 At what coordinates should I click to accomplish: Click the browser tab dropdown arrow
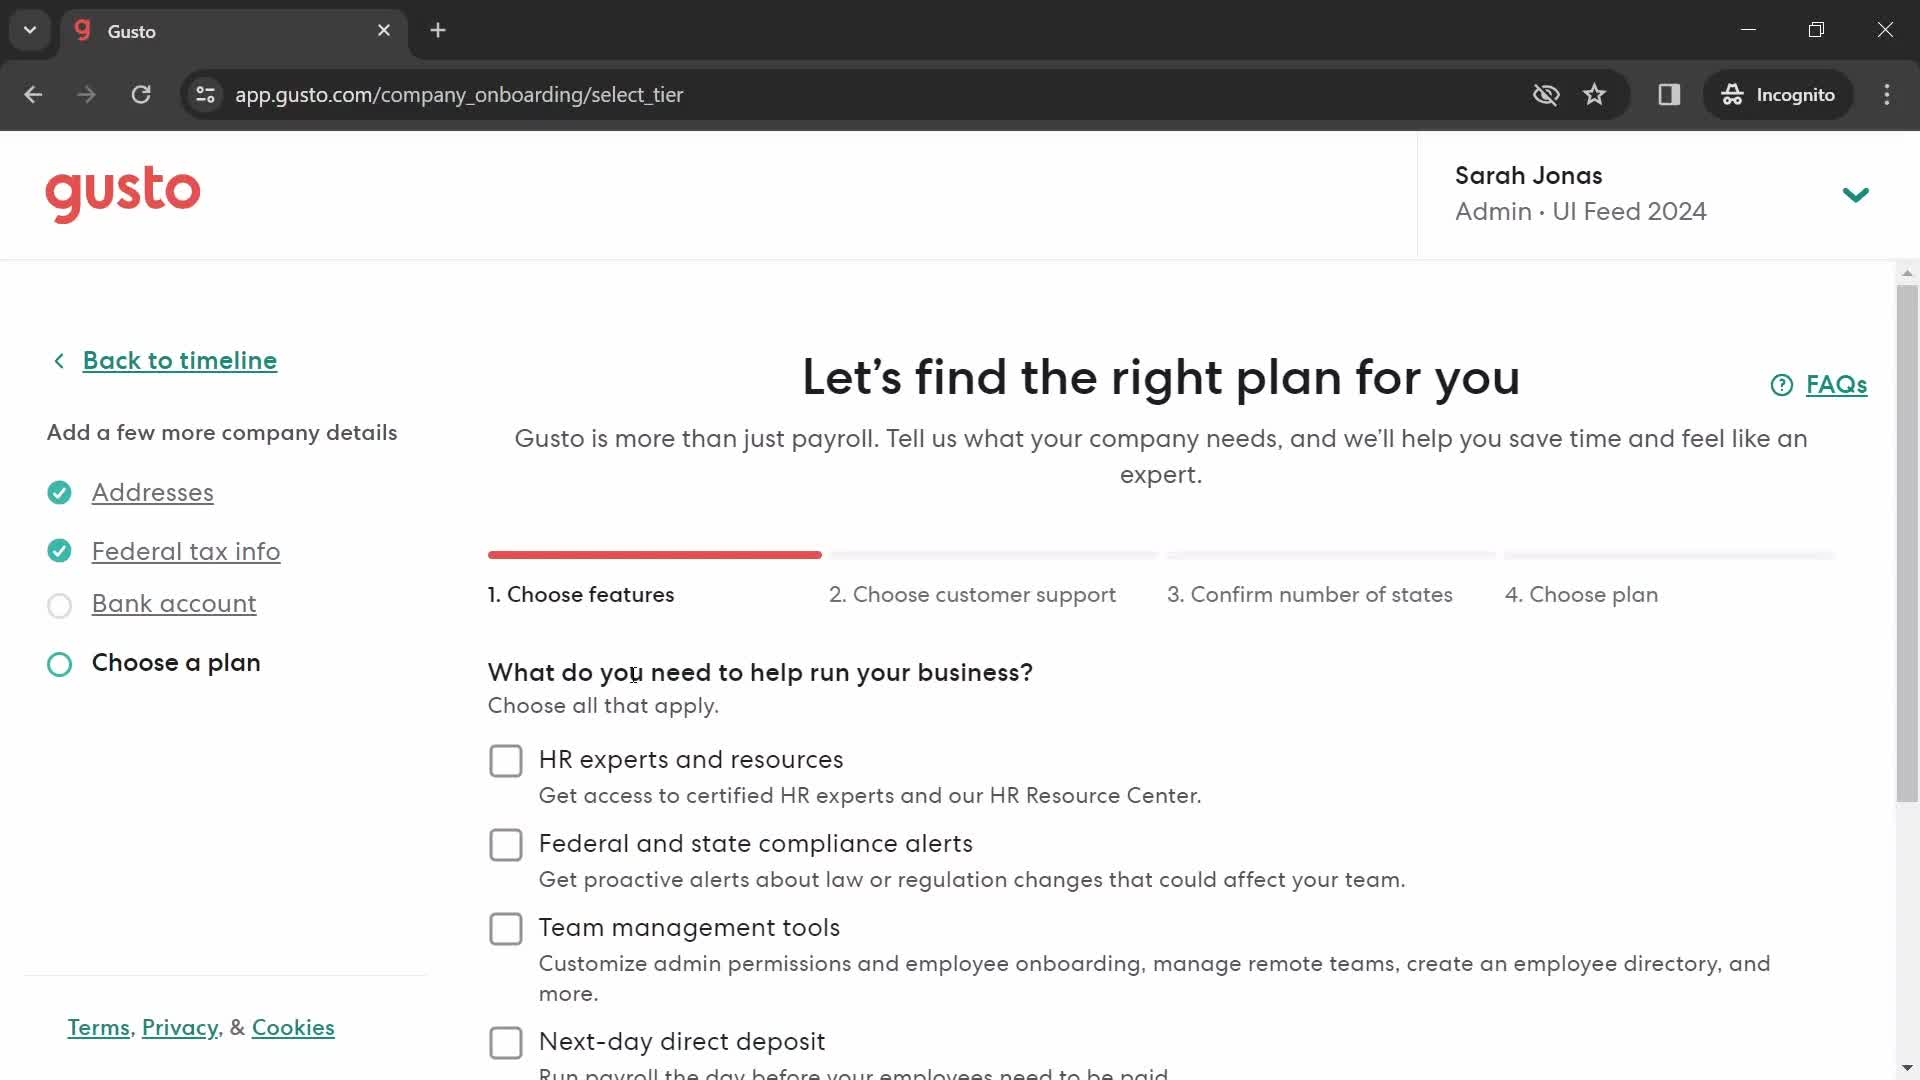(x=29, y=29)
